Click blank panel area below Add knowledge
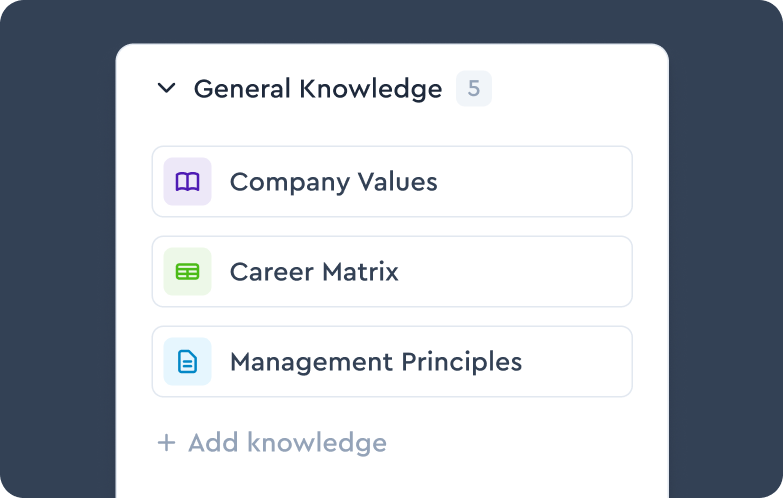Screen dimensions: 783x498 (390, 480)
